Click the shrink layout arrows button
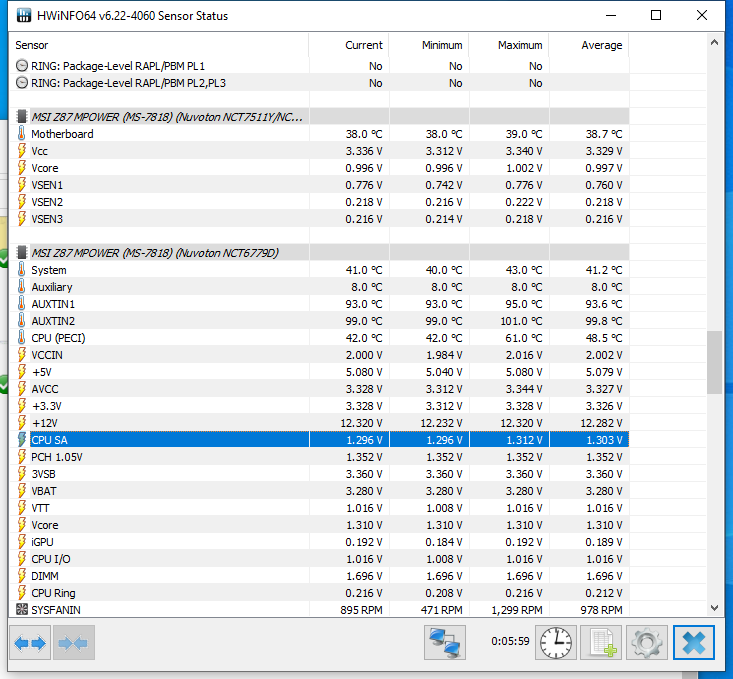 pos(73,643)
